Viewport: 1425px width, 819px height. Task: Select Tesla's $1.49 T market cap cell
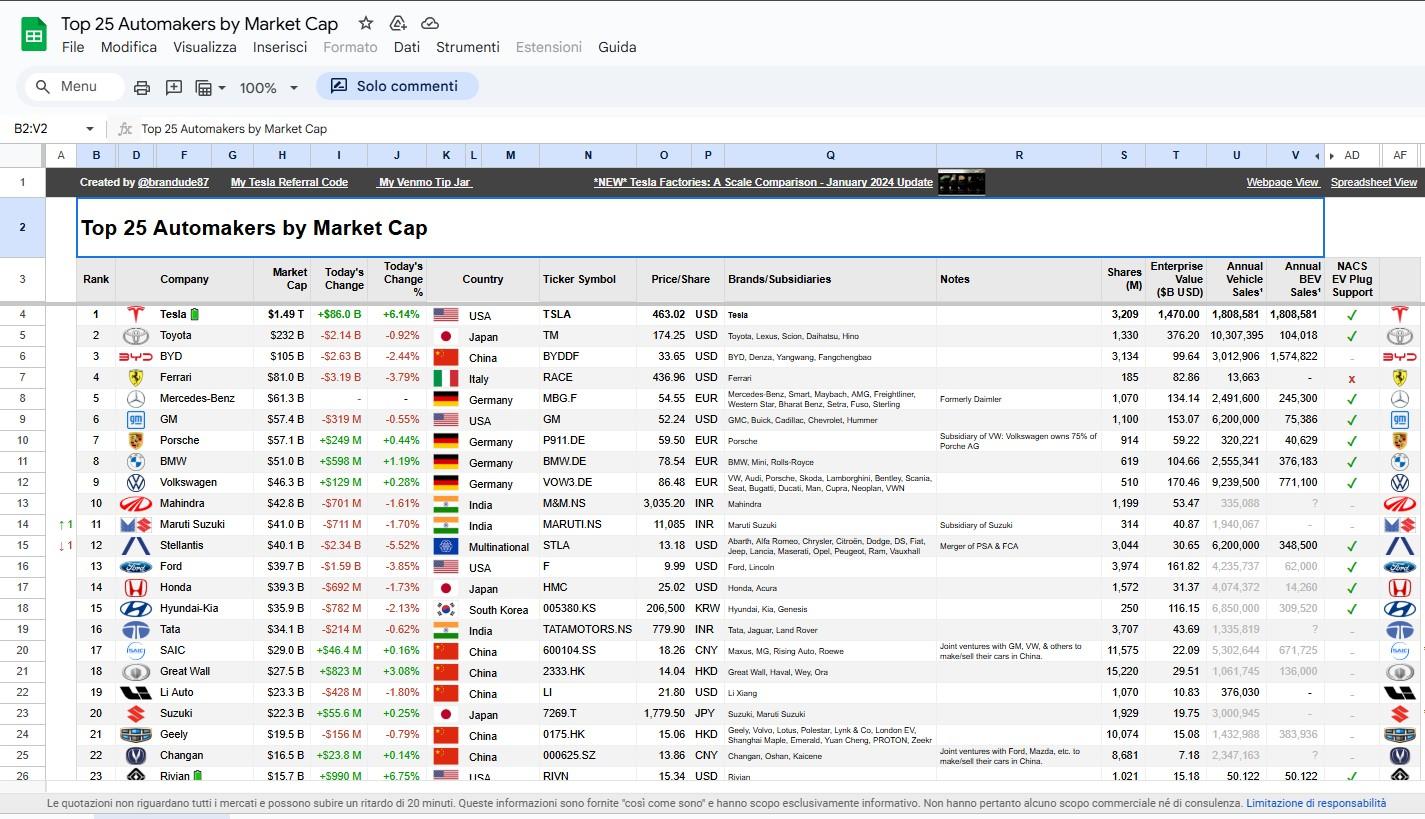click(282, 314)
